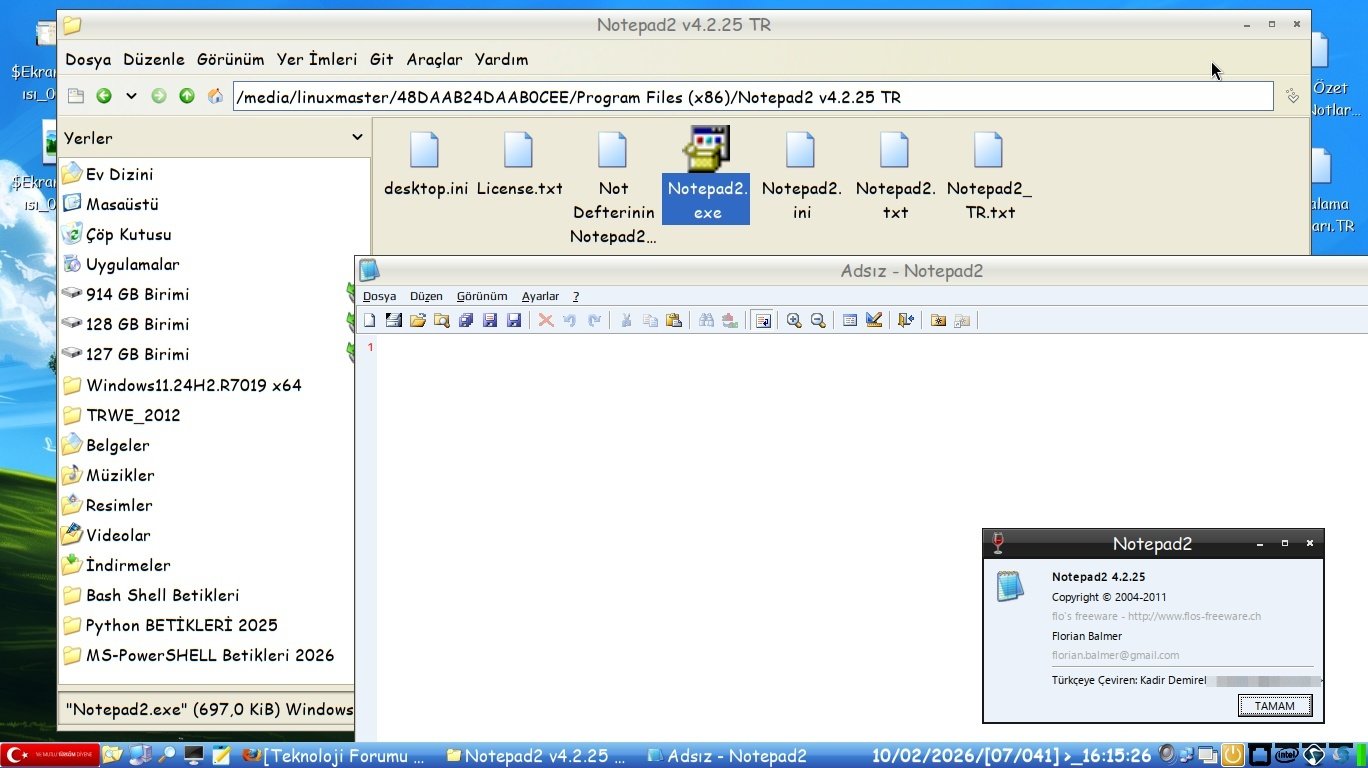Click TAMAM in the Notepad2 about dialog
The image size is (1368, 768).
tap(1275, 705)
